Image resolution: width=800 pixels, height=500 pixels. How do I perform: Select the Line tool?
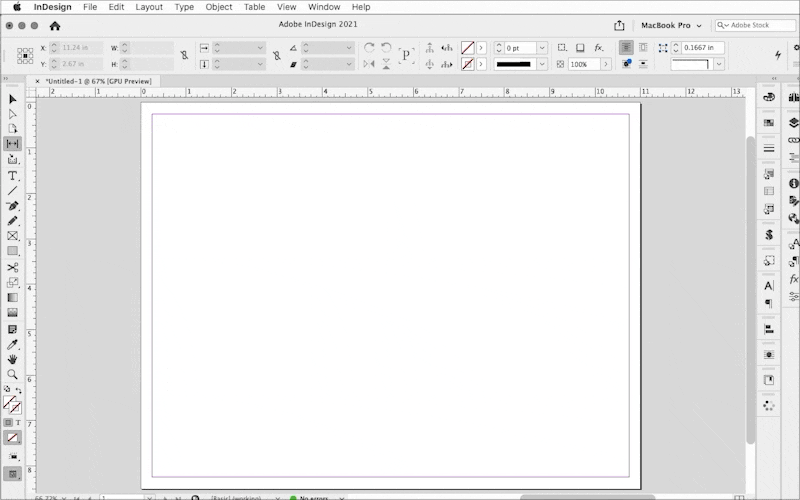(x=12, y=191)
